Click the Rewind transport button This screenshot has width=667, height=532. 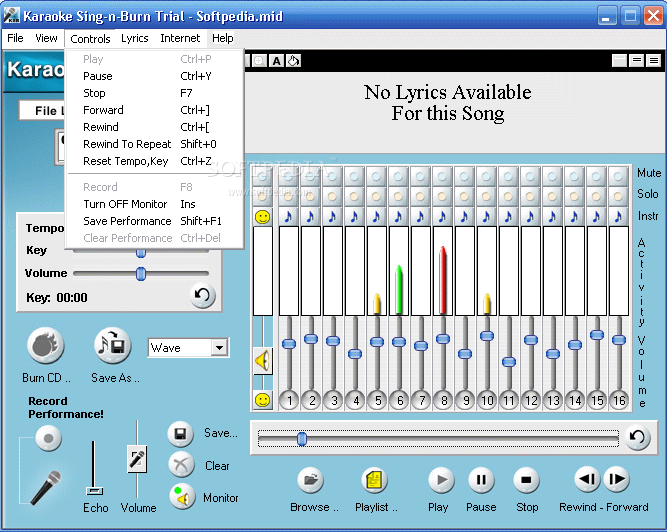pos(587,479)
